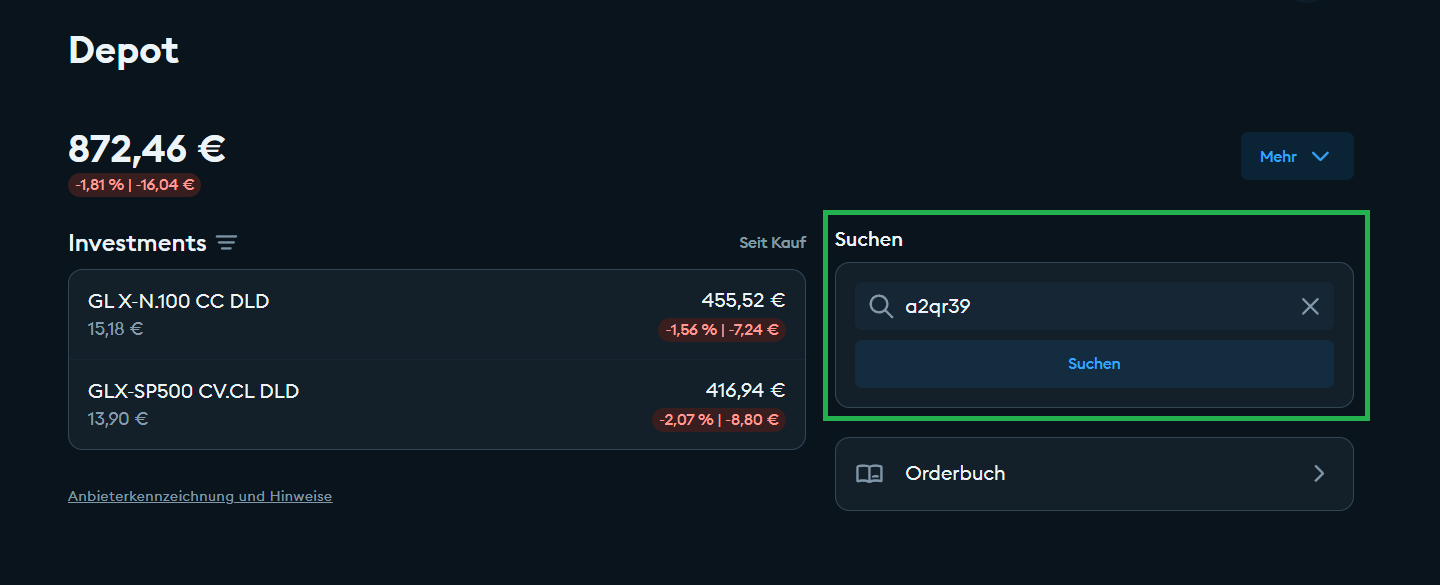Open the Mehr dropdown
This screenshot has width=1440, height=585.
[x=1296, y=157]
